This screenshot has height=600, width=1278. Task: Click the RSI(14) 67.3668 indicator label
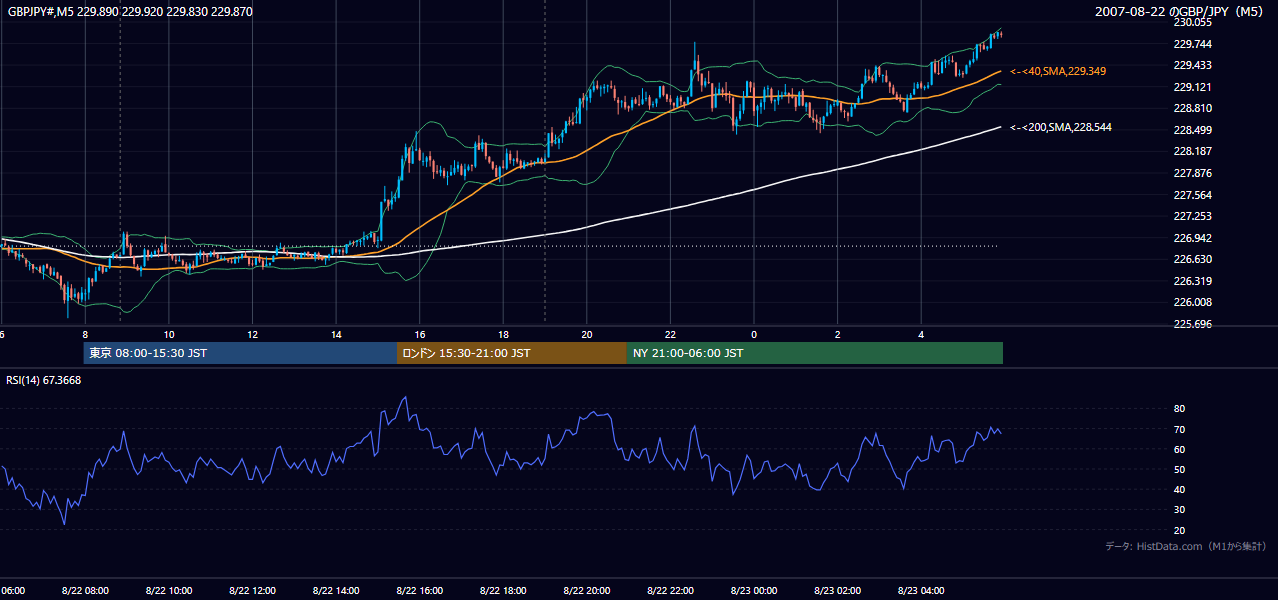44,380
